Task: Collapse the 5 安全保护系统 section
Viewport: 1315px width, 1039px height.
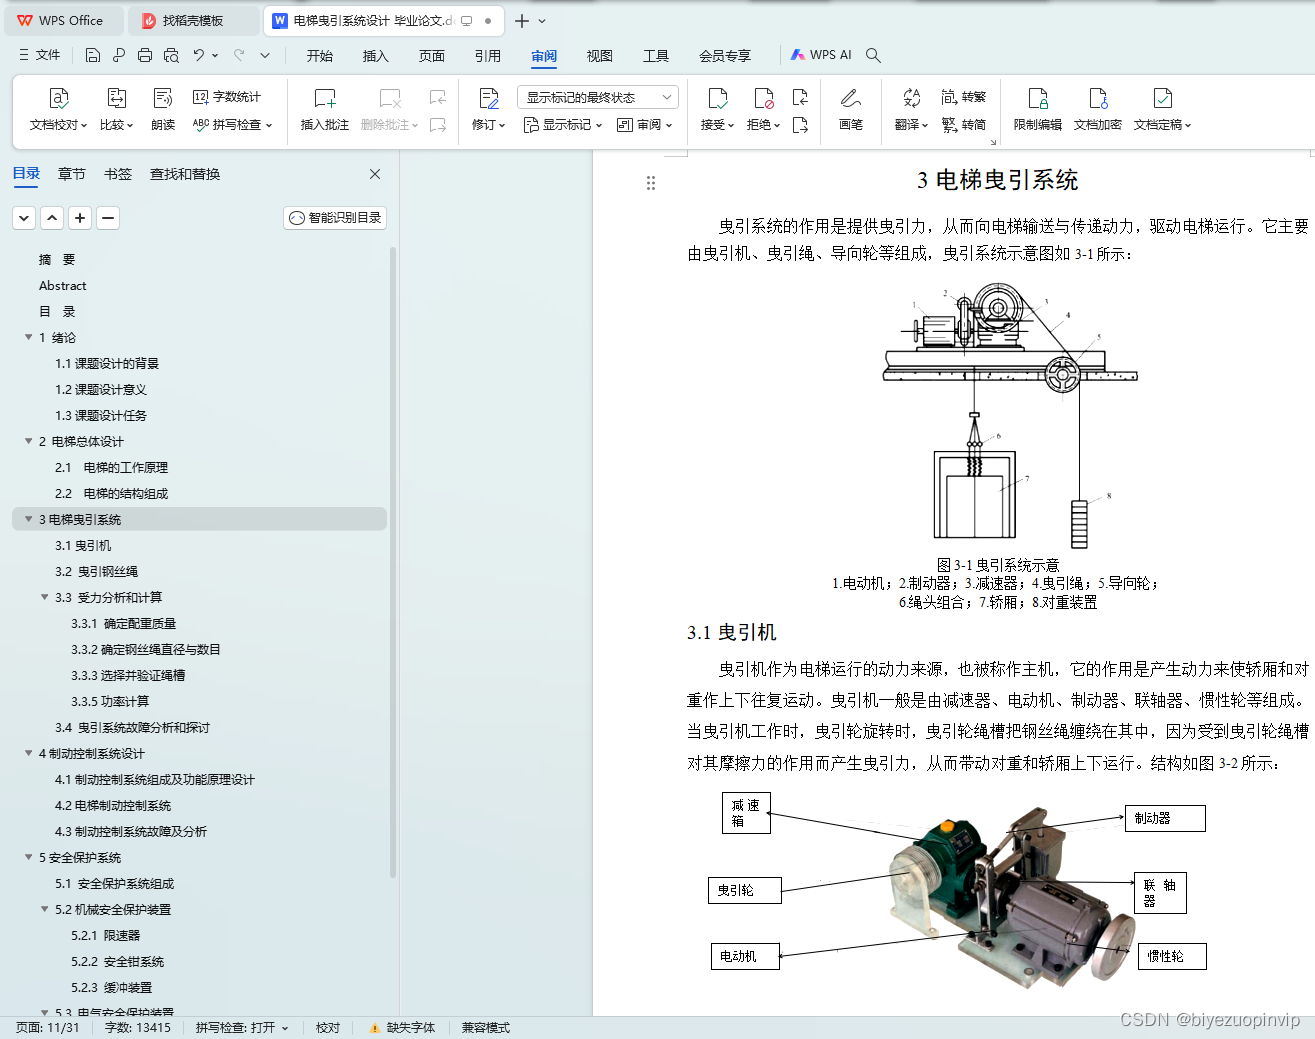Action: coord(29,857)
